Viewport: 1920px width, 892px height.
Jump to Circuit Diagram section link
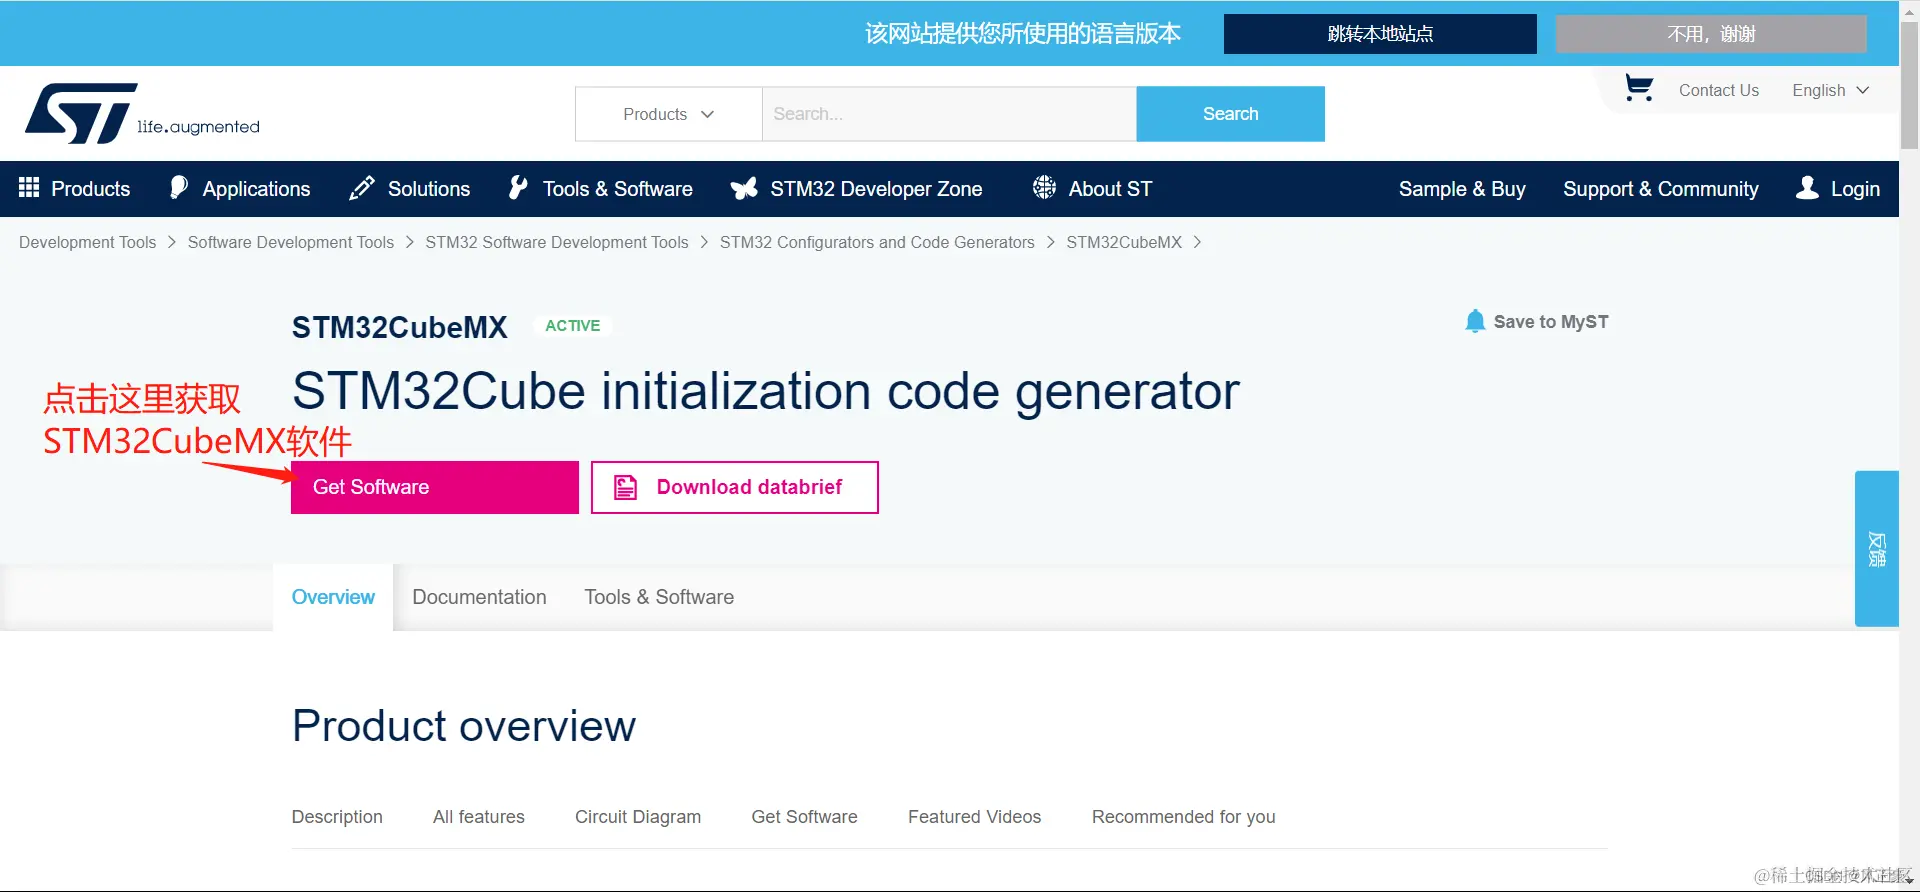638,817
